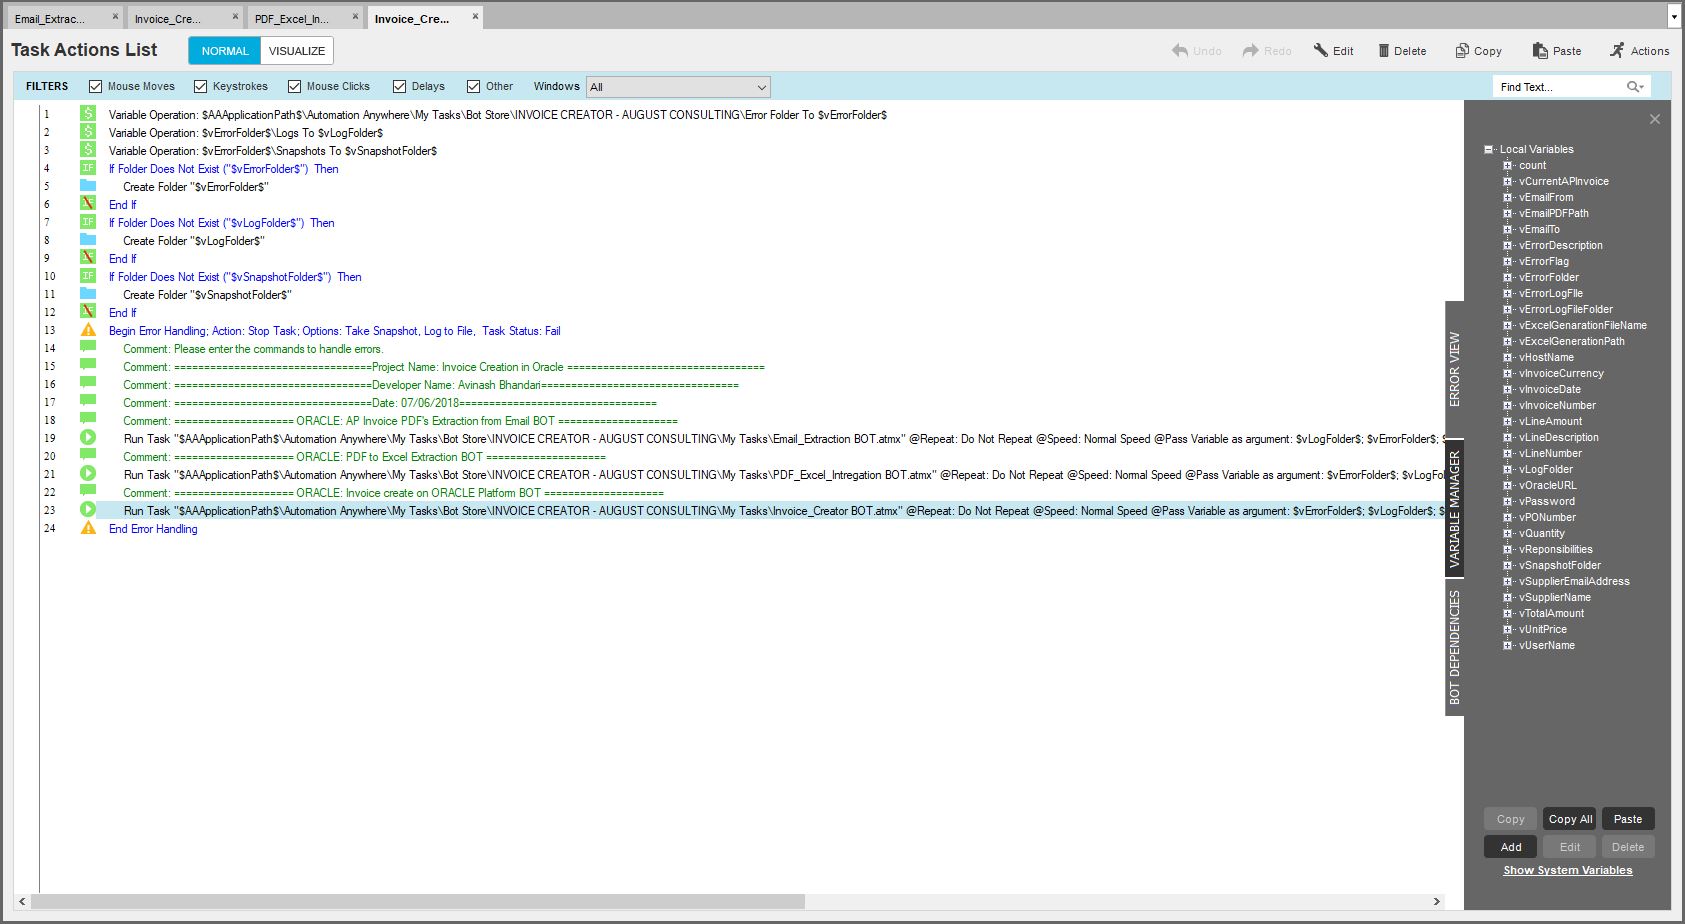Viewport: 1685px width, 924px height.
Task: Open the ERROR VIEW side tab
Action: (x=1454, y=368)
